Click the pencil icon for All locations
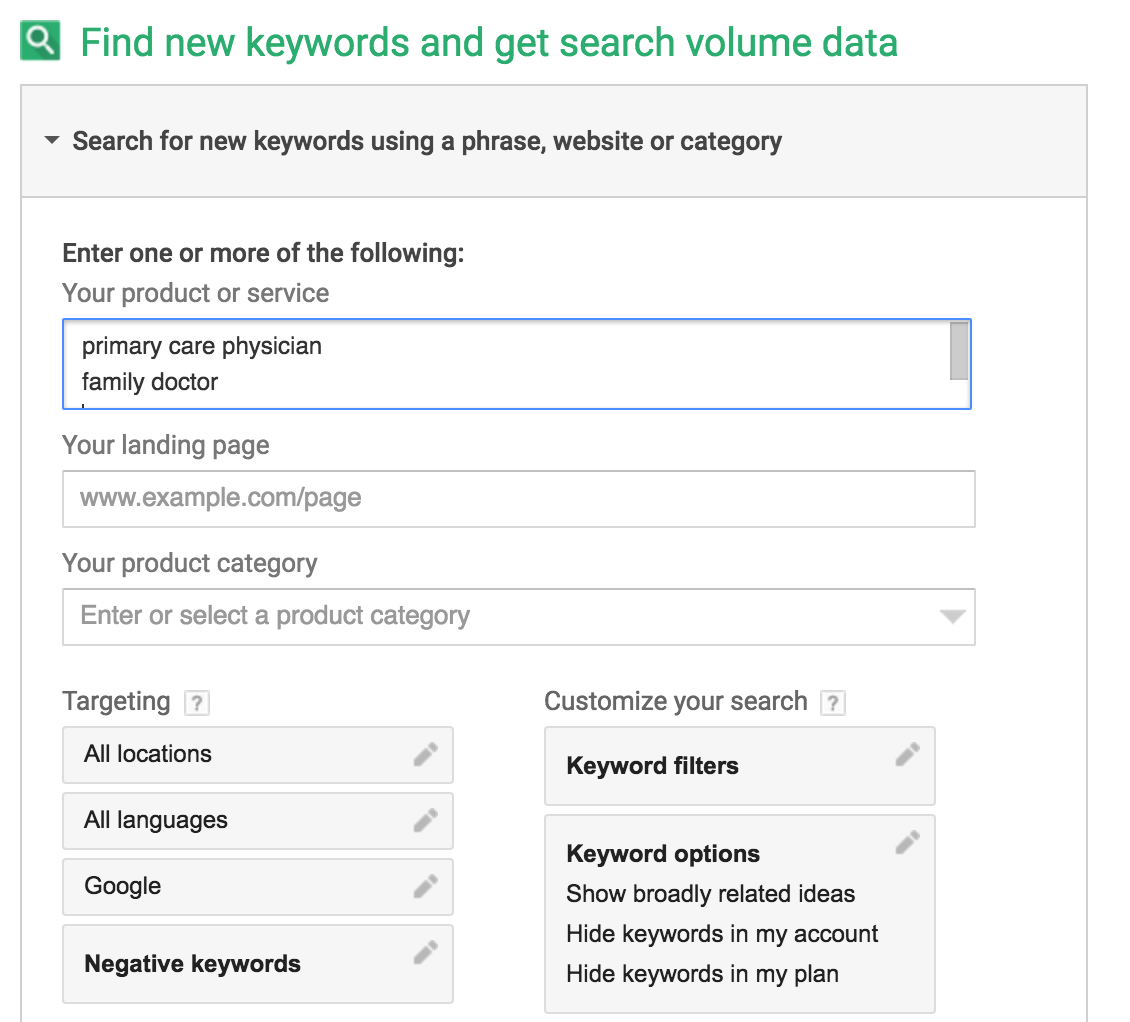1130x1022 pixels. [x=425, y=754]
